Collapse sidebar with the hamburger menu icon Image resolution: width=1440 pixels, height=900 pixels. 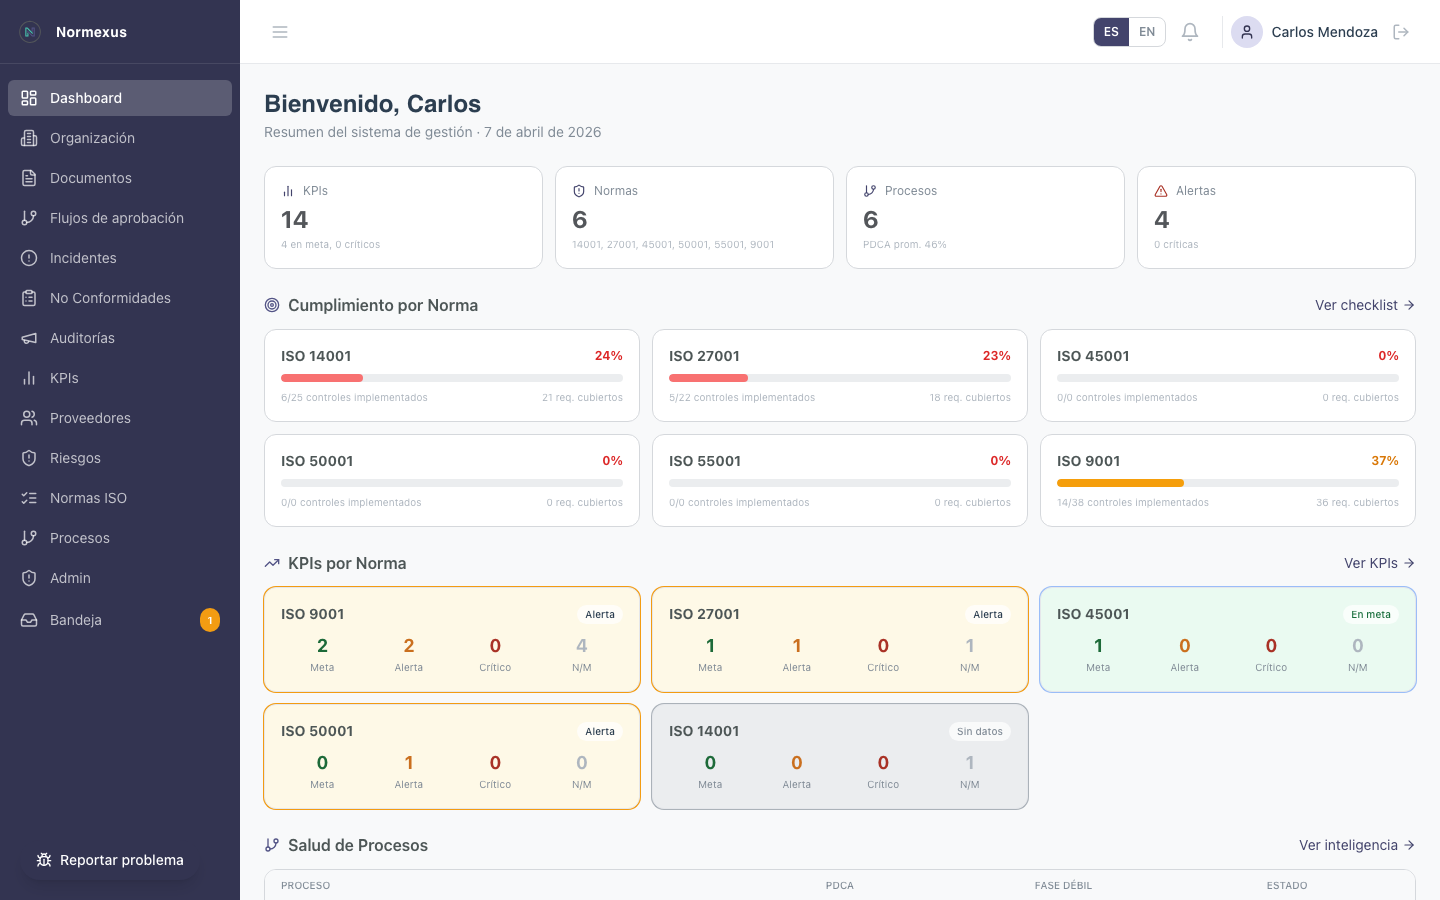[280, 32]
